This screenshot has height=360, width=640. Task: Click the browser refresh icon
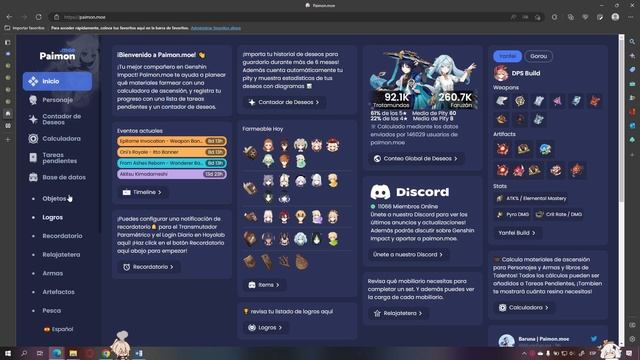coord(38,17)
